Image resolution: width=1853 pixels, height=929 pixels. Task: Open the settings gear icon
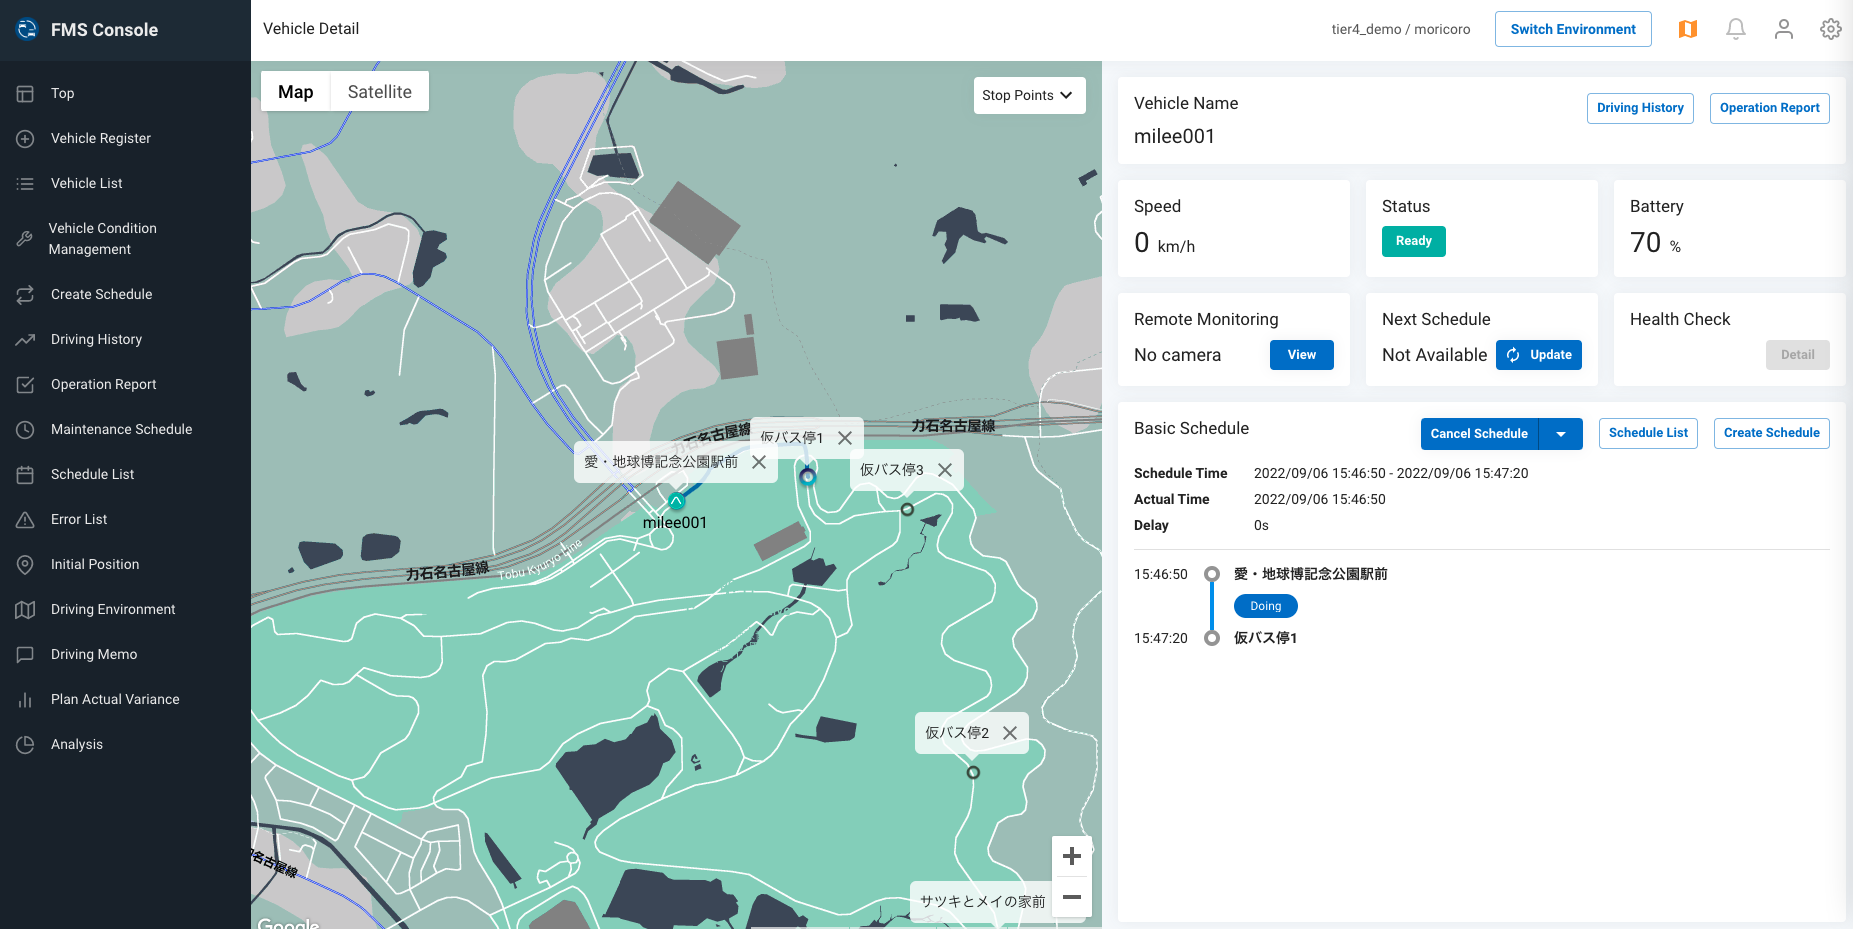point(1831,29)
